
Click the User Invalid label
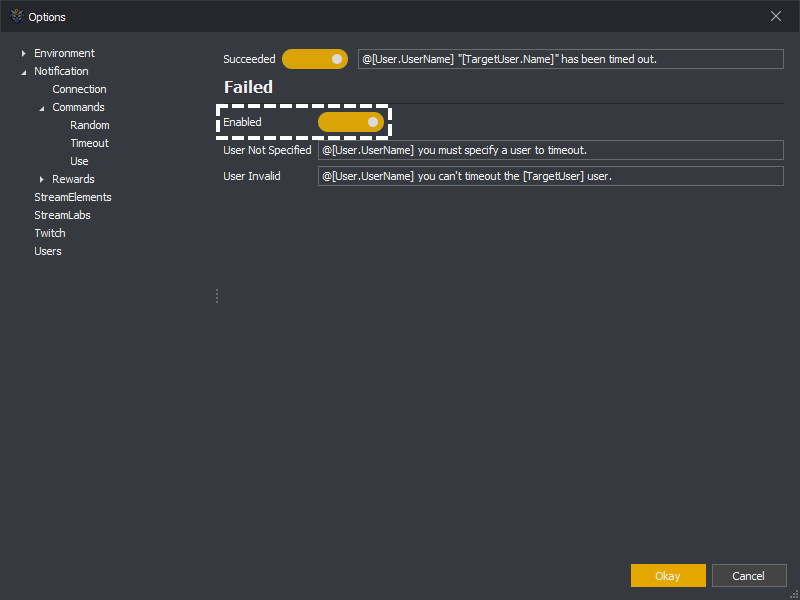click(252, 176)
